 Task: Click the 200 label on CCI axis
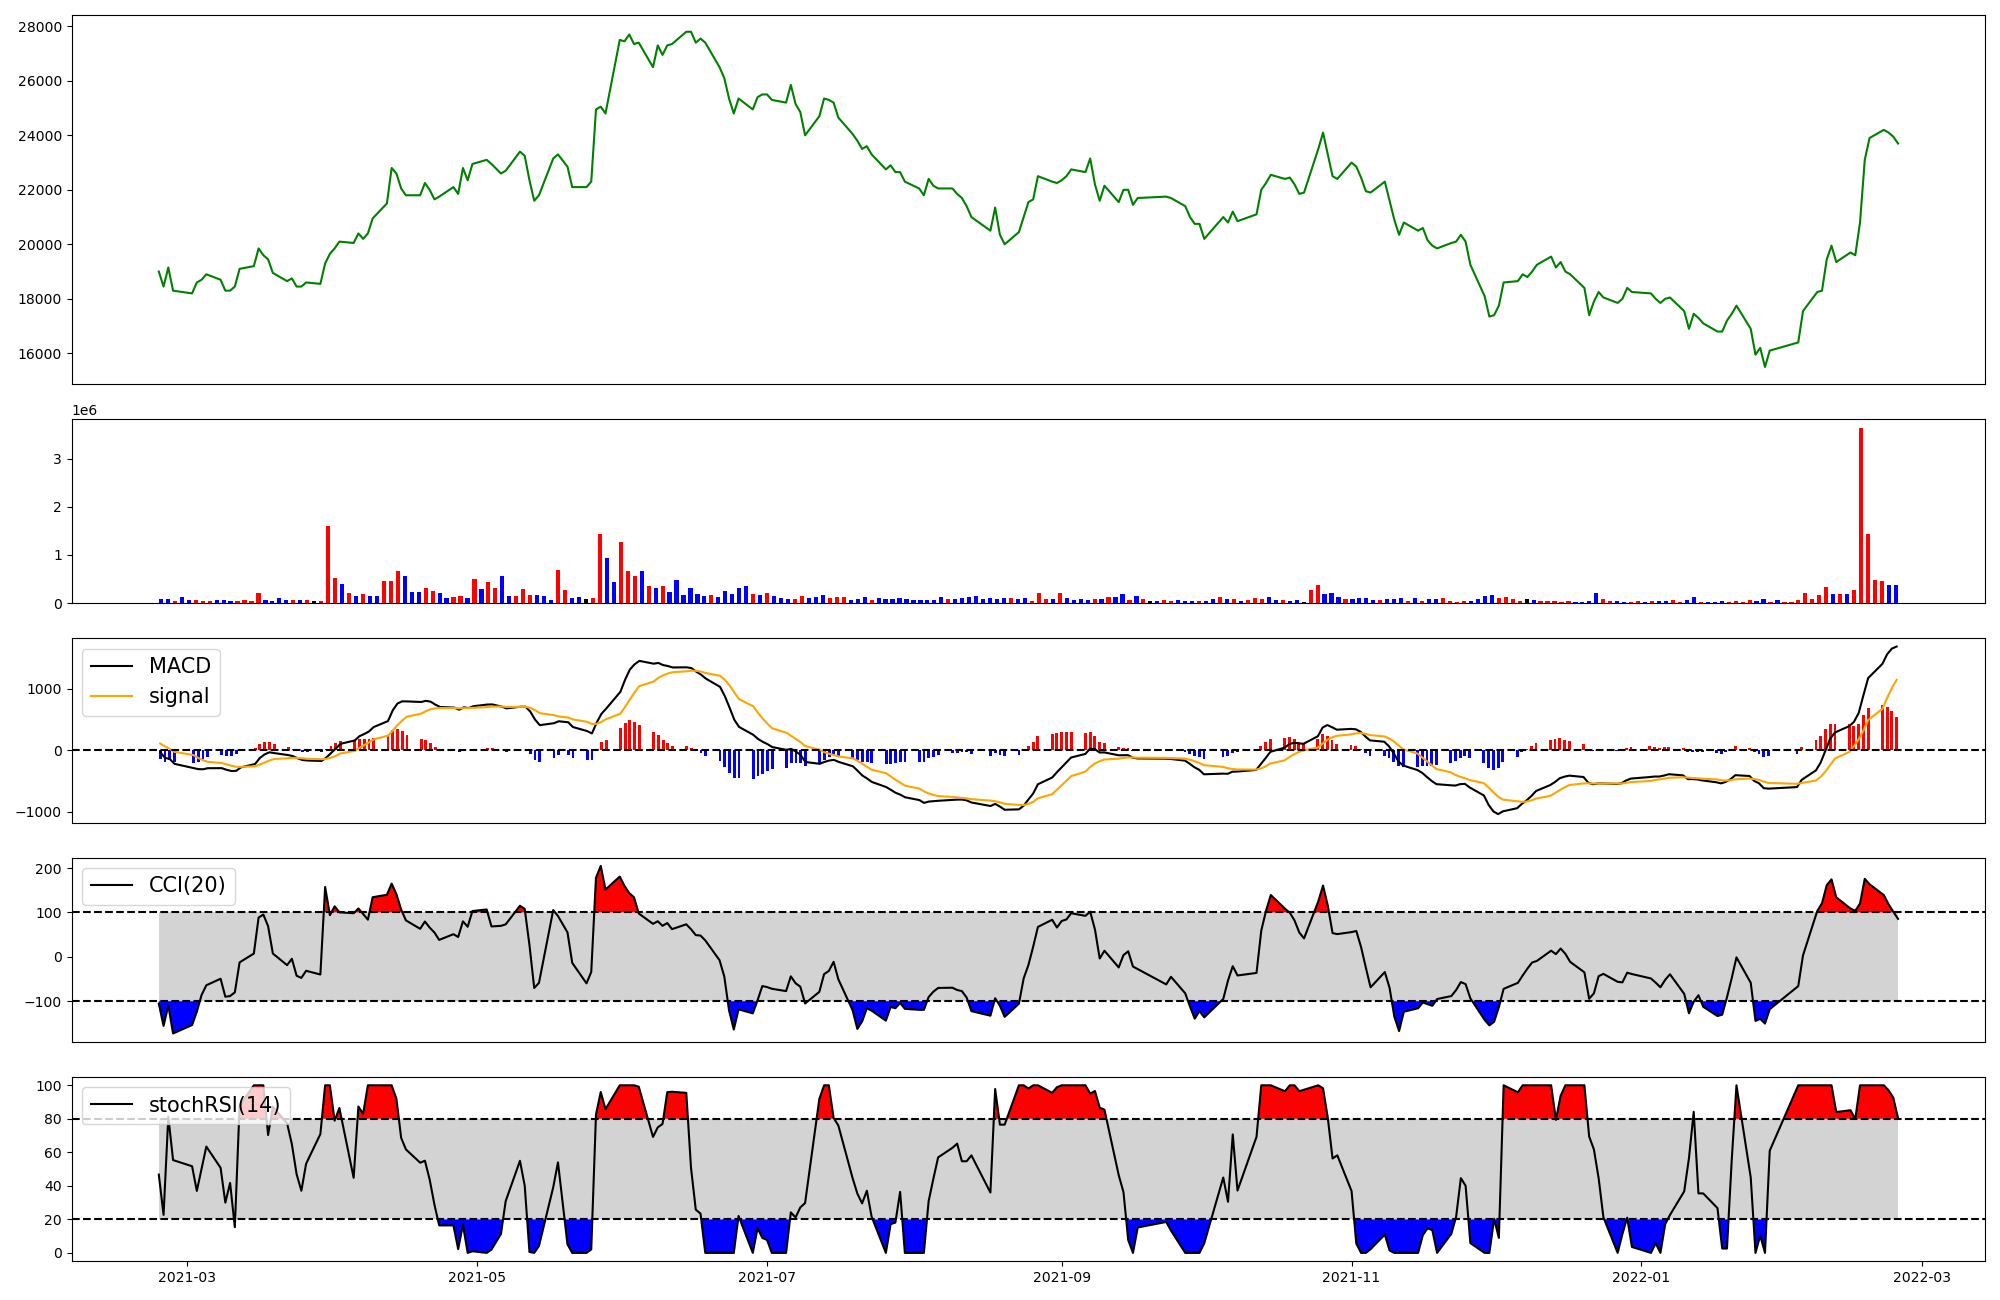coord(48,869)
